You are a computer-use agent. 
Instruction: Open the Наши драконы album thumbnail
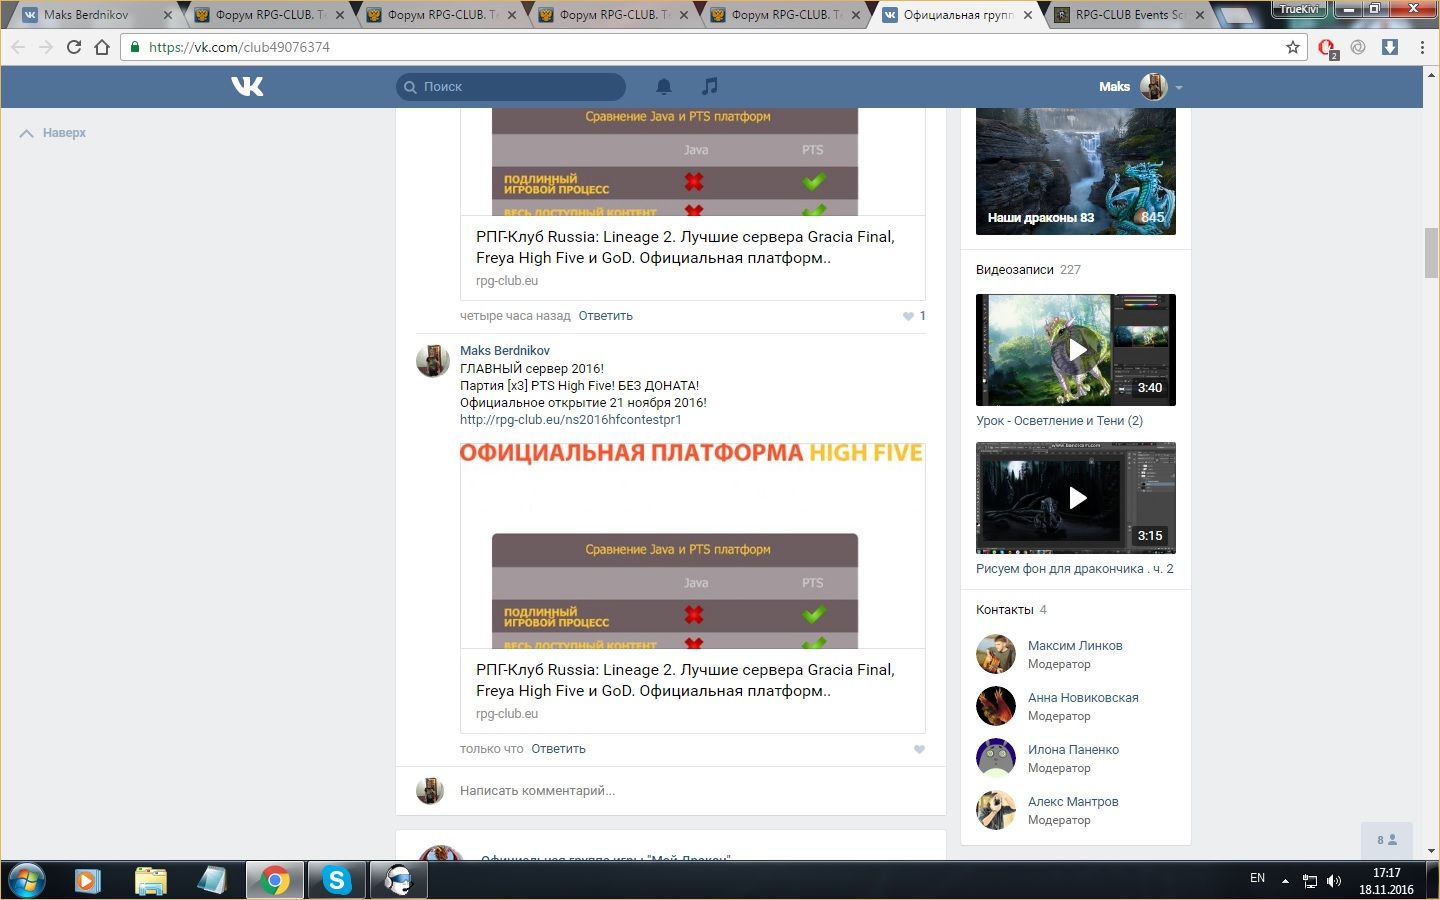pyautogui.click(x=1076, y=171)
